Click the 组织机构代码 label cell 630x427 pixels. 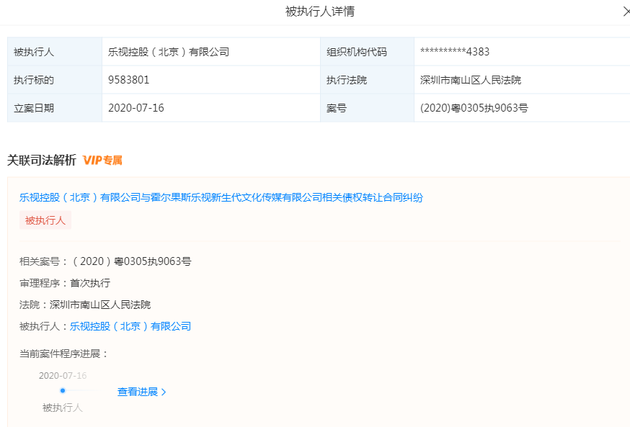coord(367,52)
